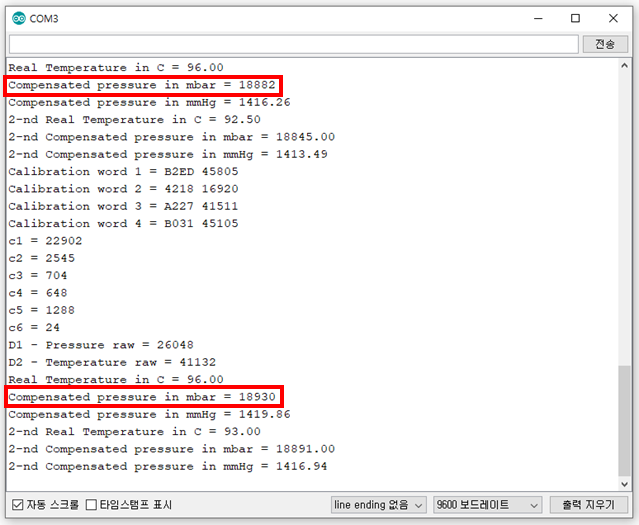Click the vertical scrollbar thumb
The width and height of the screenshot is (639, 525).
pos(624,421)
